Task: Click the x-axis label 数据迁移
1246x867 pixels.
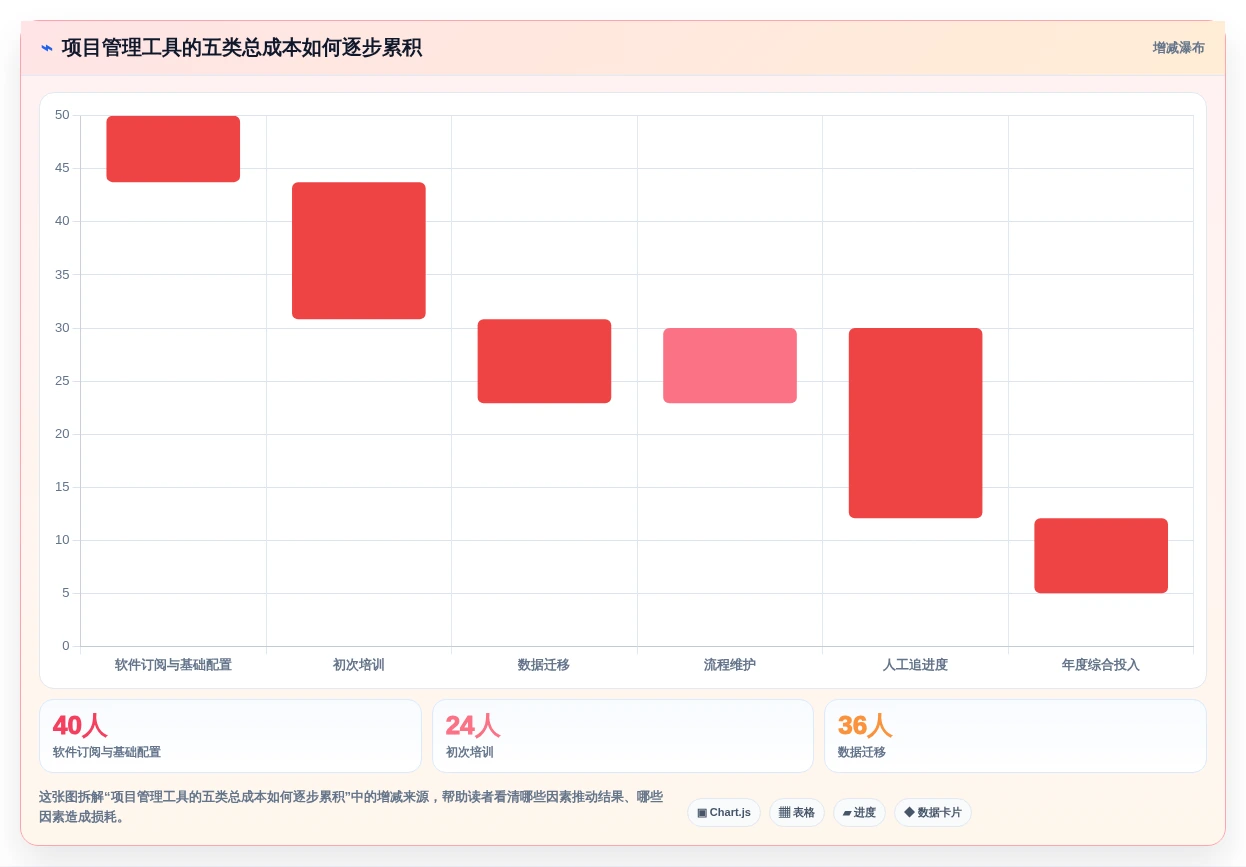Action: pos(544,665)
